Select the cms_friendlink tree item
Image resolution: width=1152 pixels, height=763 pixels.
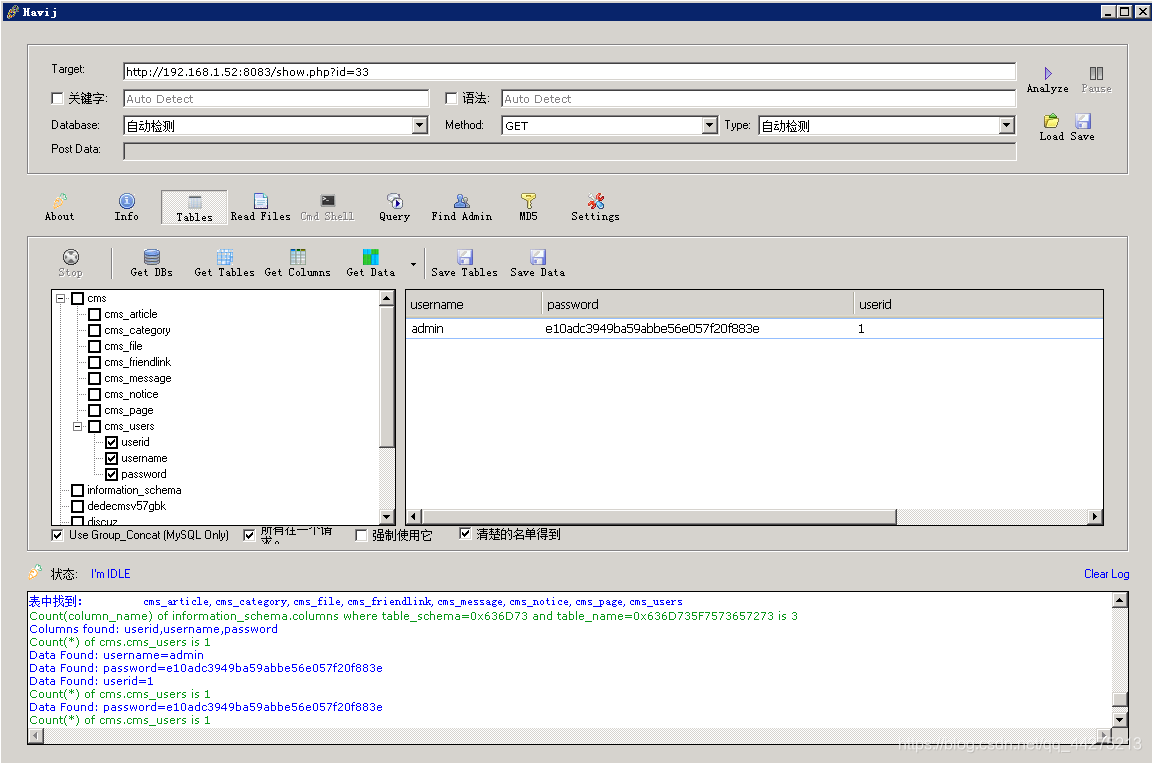(137, 362)
